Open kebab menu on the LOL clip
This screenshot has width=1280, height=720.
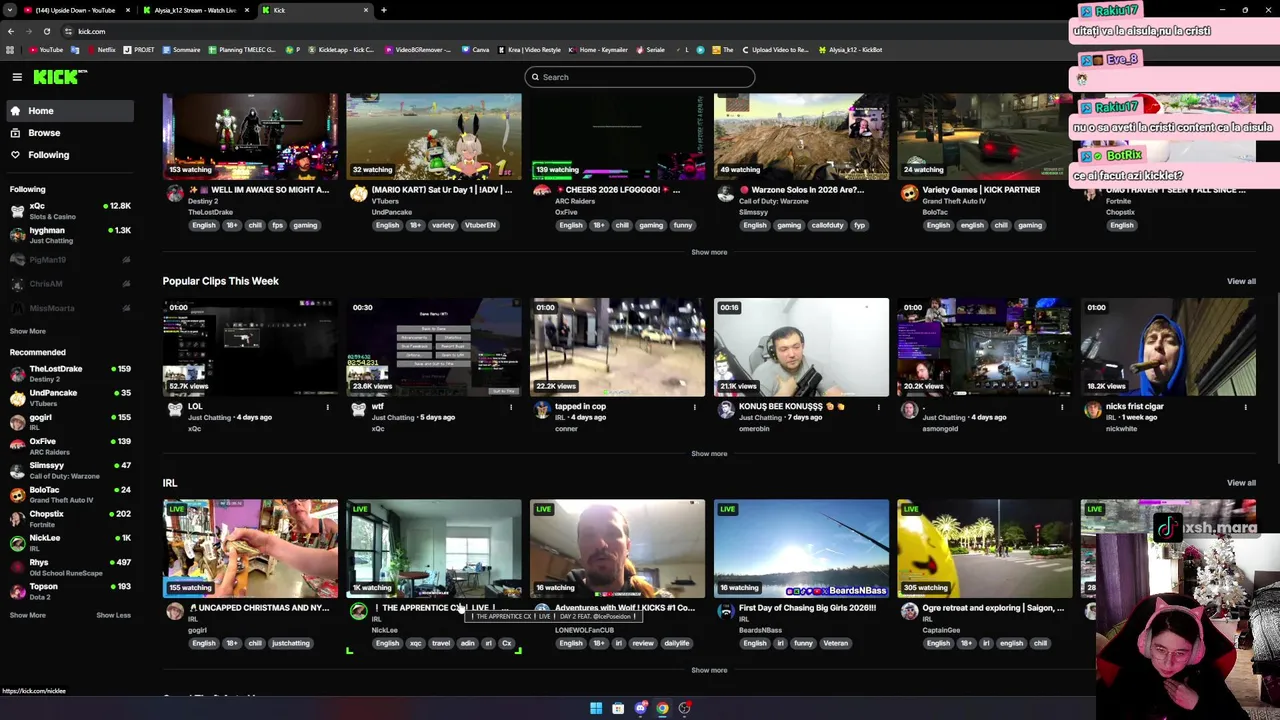[x=327, y=407]
